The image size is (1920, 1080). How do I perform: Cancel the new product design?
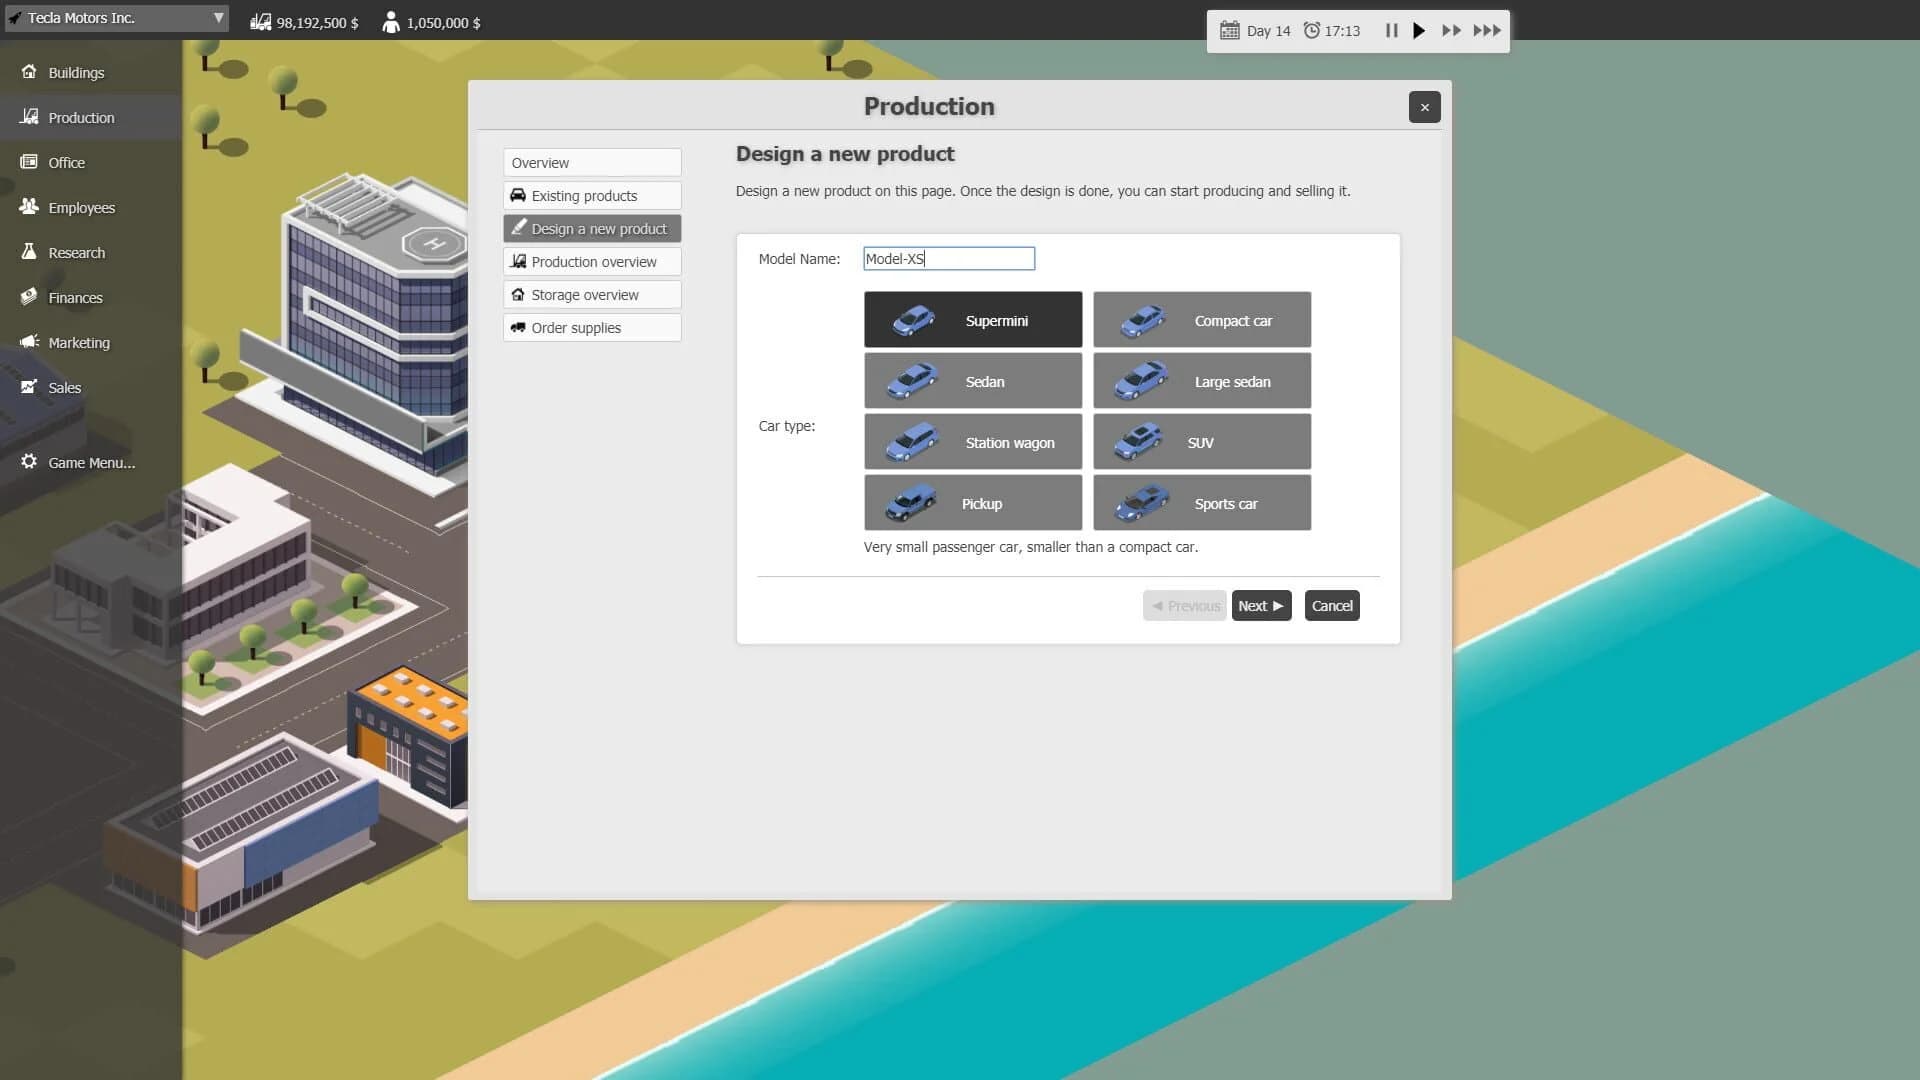[x=1332, y=605]
